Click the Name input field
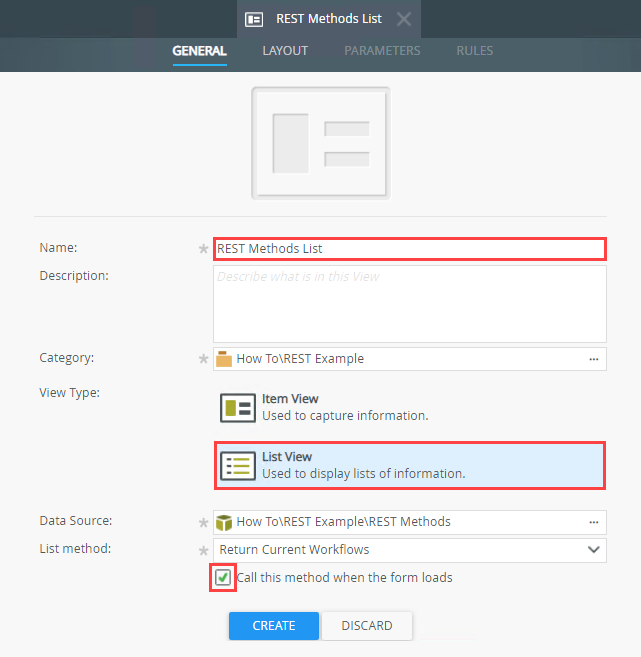The image size is (641, 657). (410, 249)
